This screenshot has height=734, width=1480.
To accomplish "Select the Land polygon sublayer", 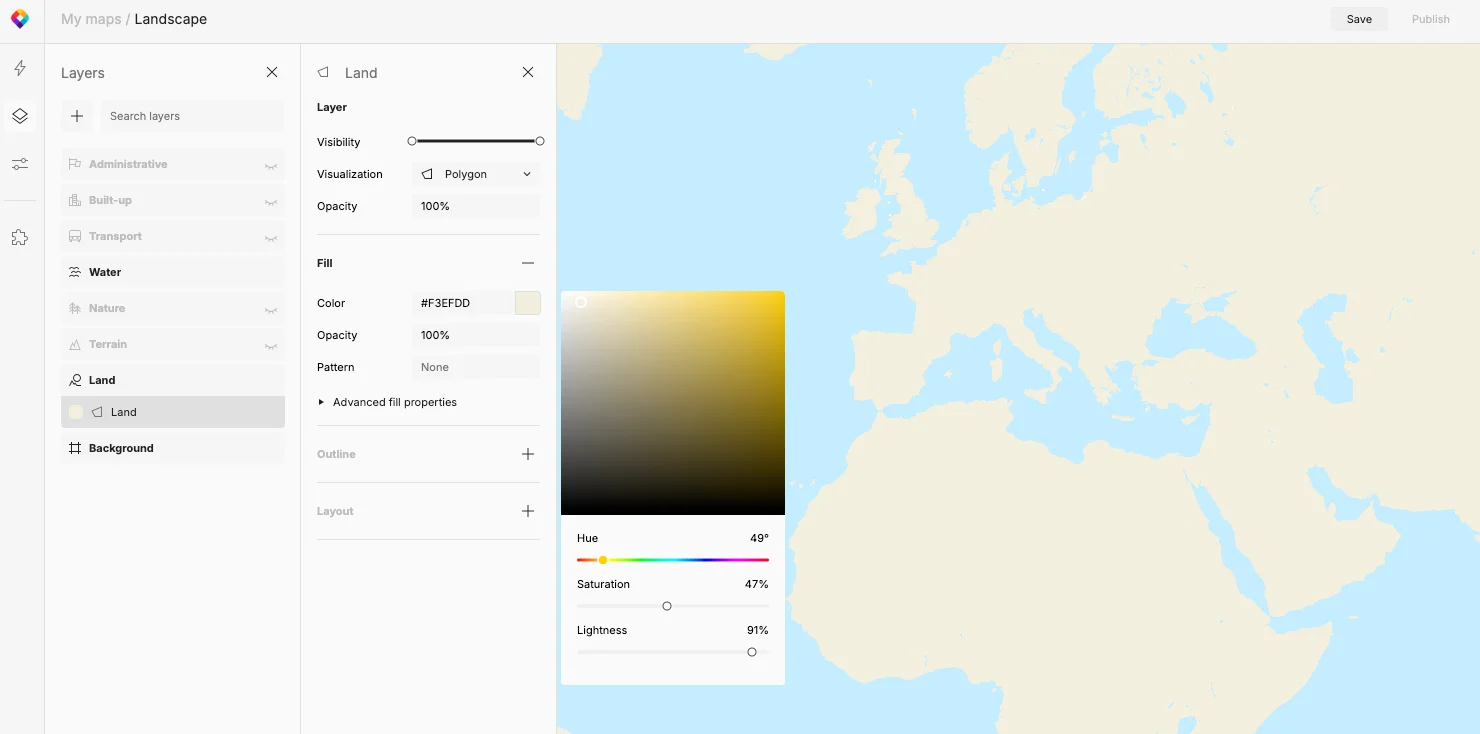I will click(x=173, y=412).
